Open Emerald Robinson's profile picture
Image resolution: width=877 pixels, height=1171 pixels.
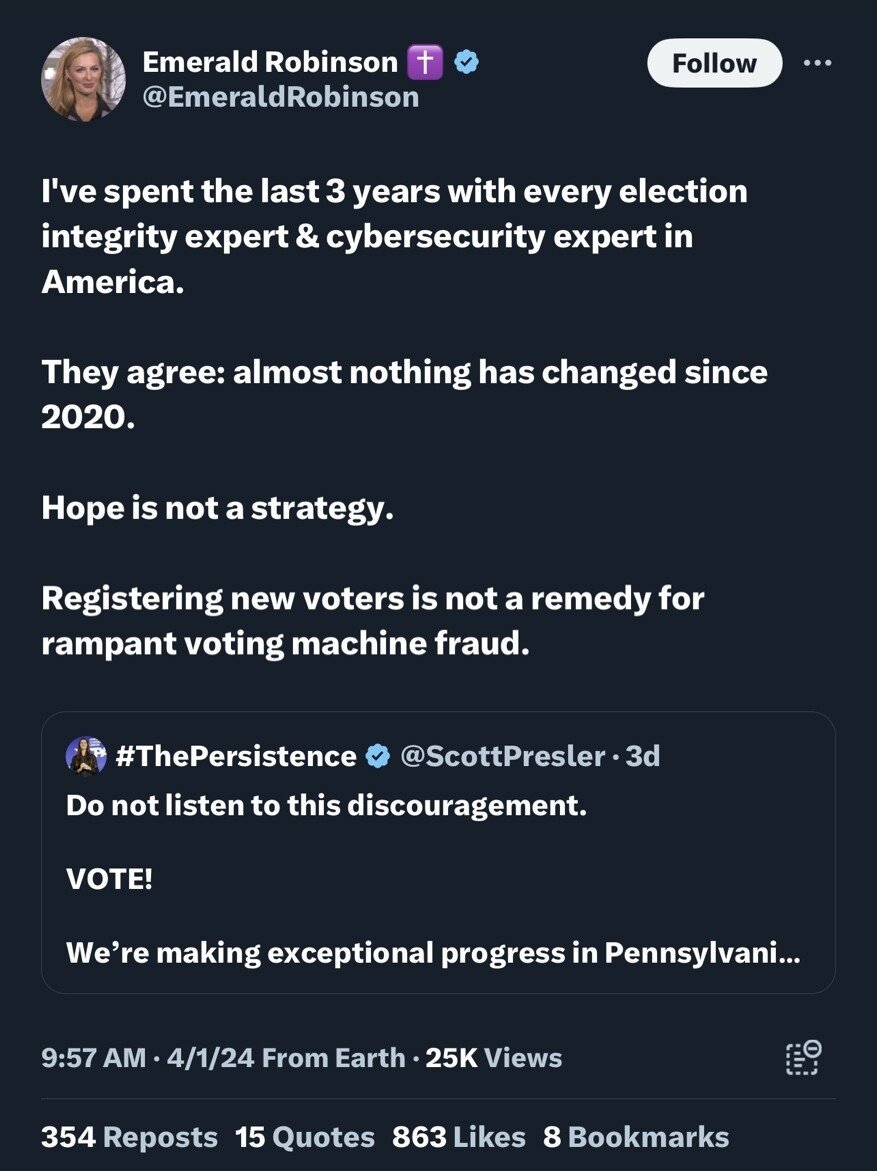point(83,79)
